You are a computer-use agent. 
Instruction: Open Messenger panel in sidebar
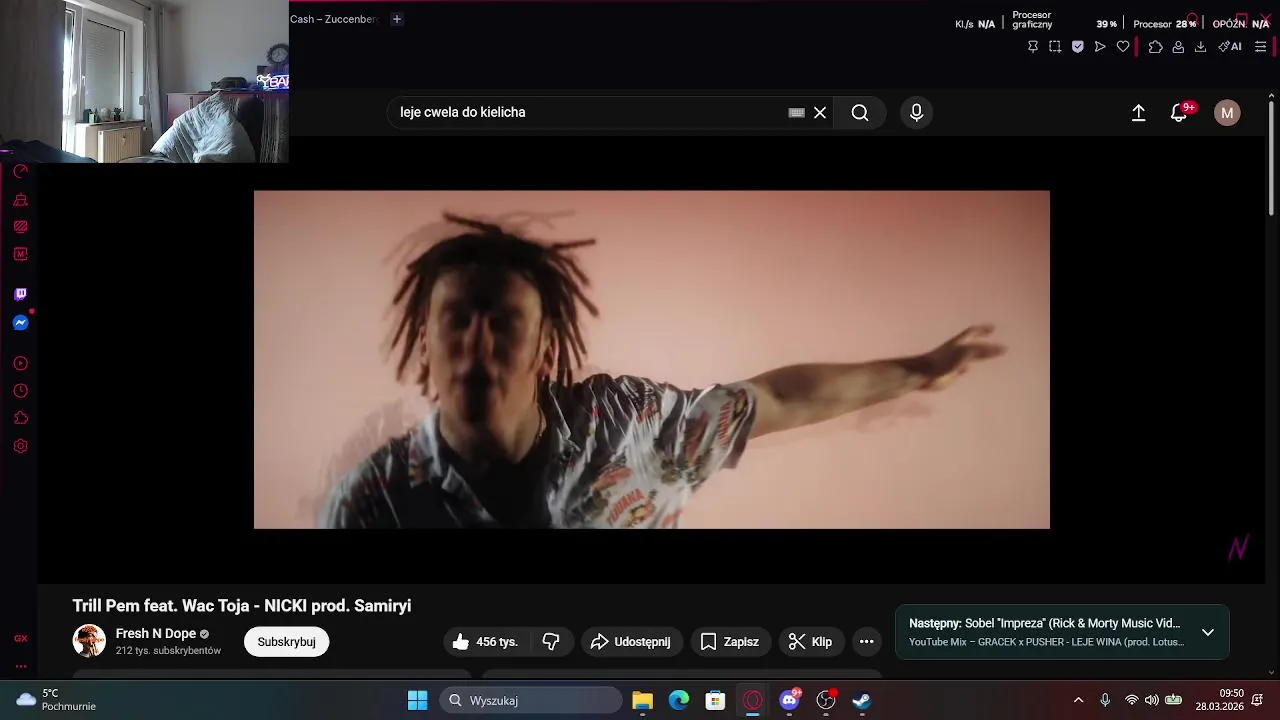(20, 323)
